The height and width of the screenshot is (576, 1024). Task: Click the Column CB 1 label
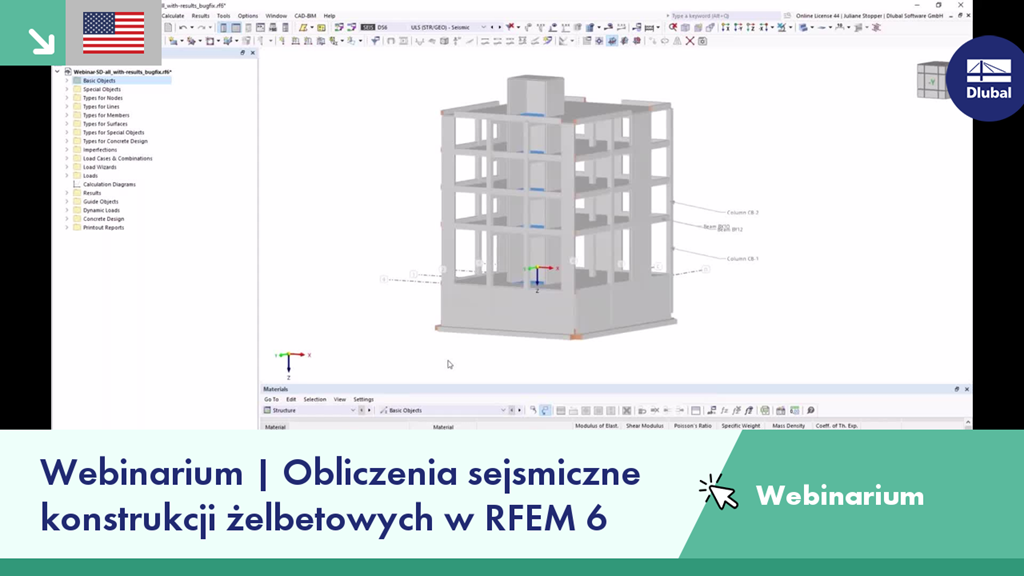pyautogui.click(x=743, y=259)
